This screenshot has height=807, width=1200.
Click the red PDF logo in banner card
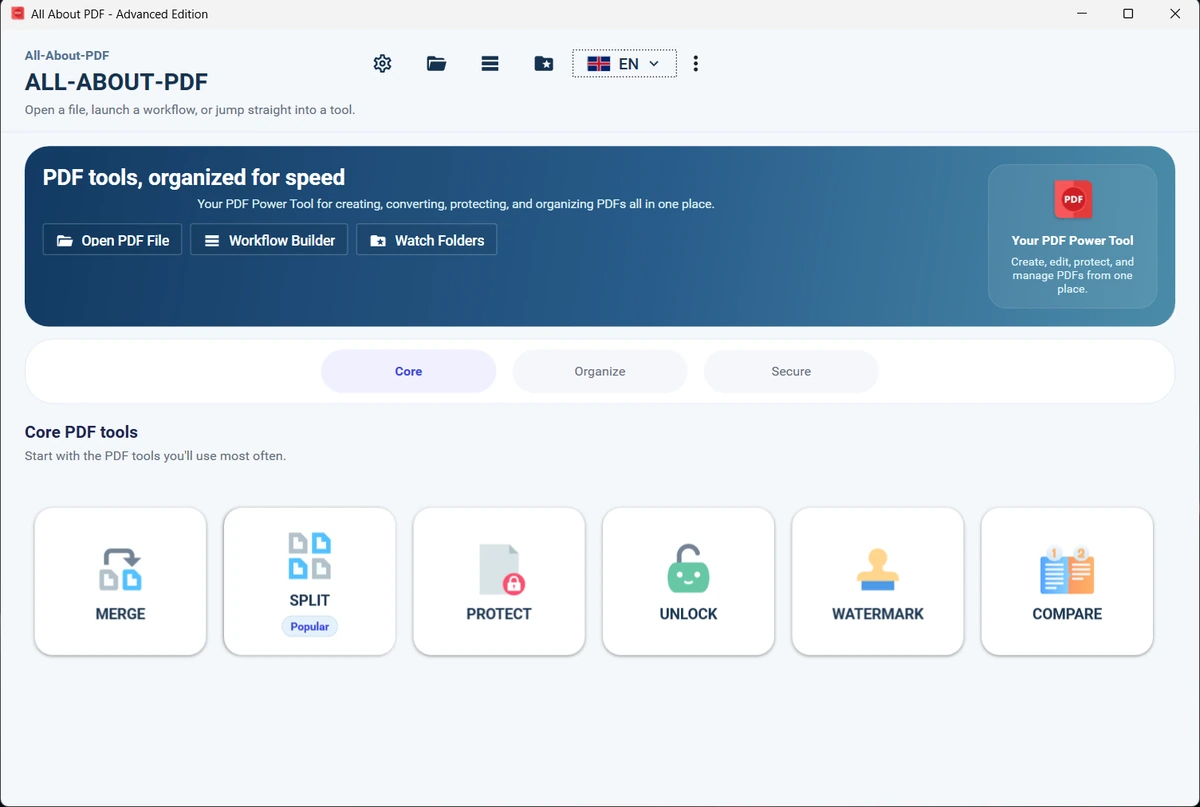coord(1073,199)
